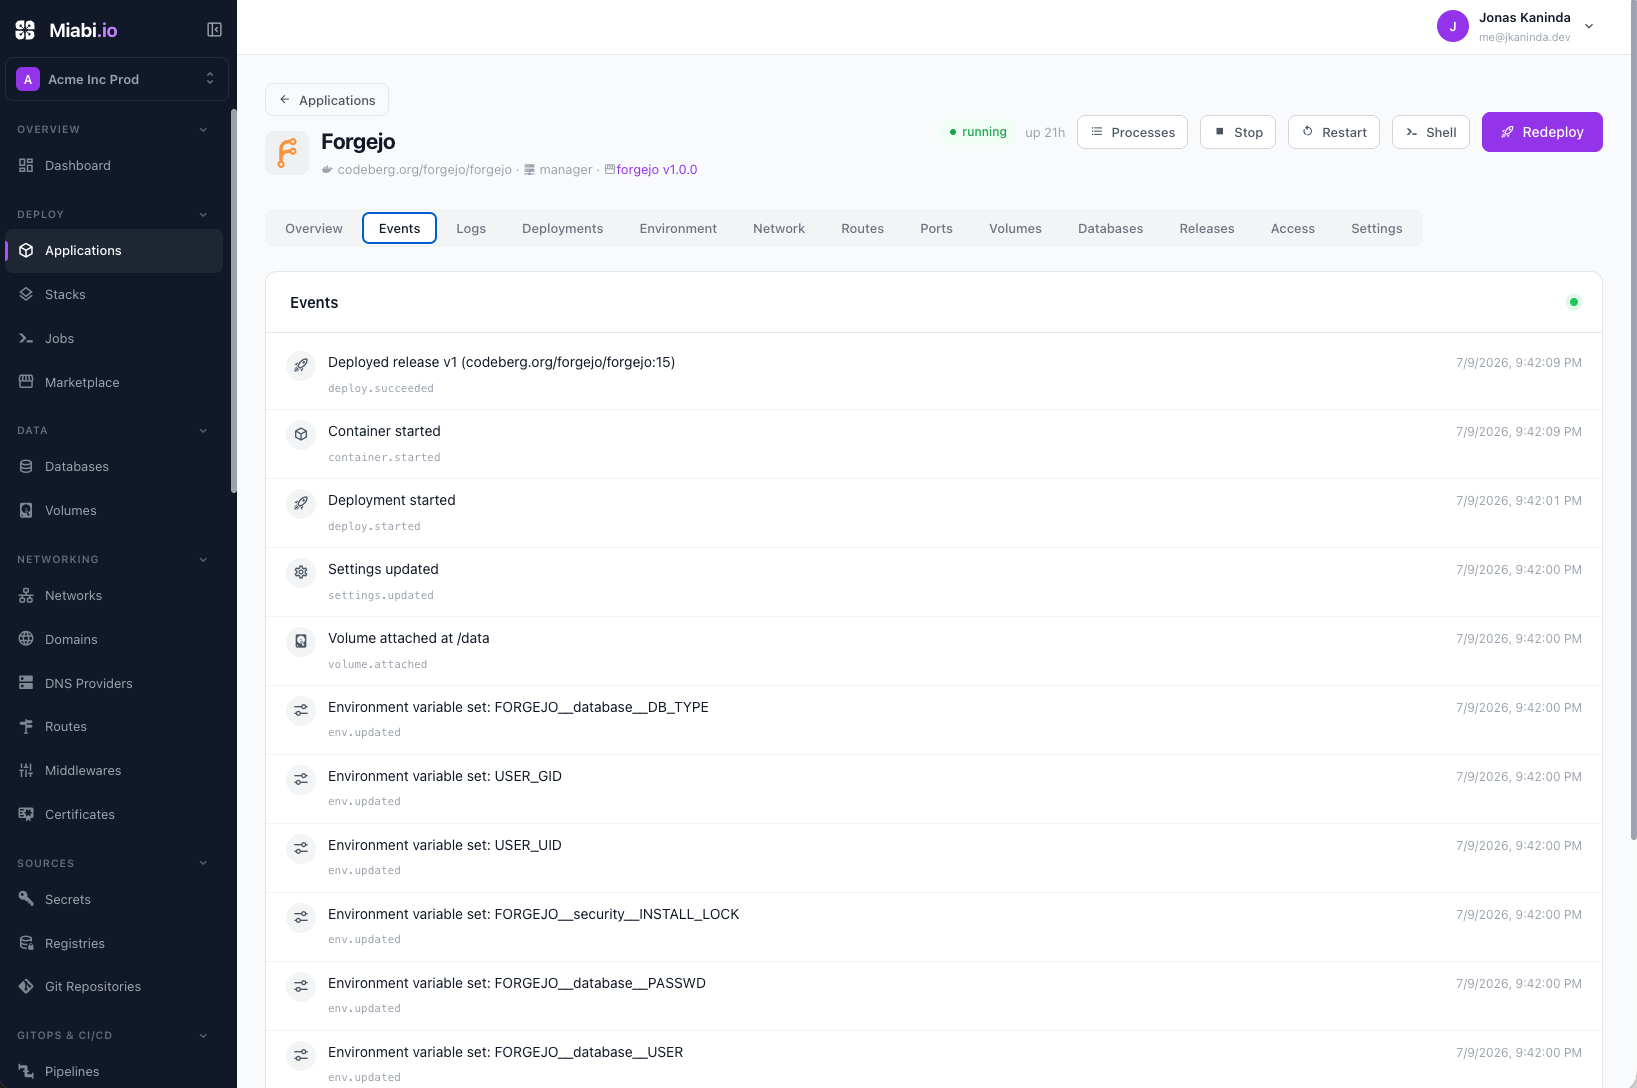Screen dimensions: 1637x1088
Task: Open the Volumes tab in the application tab bar
Action: click(1015, 228)
